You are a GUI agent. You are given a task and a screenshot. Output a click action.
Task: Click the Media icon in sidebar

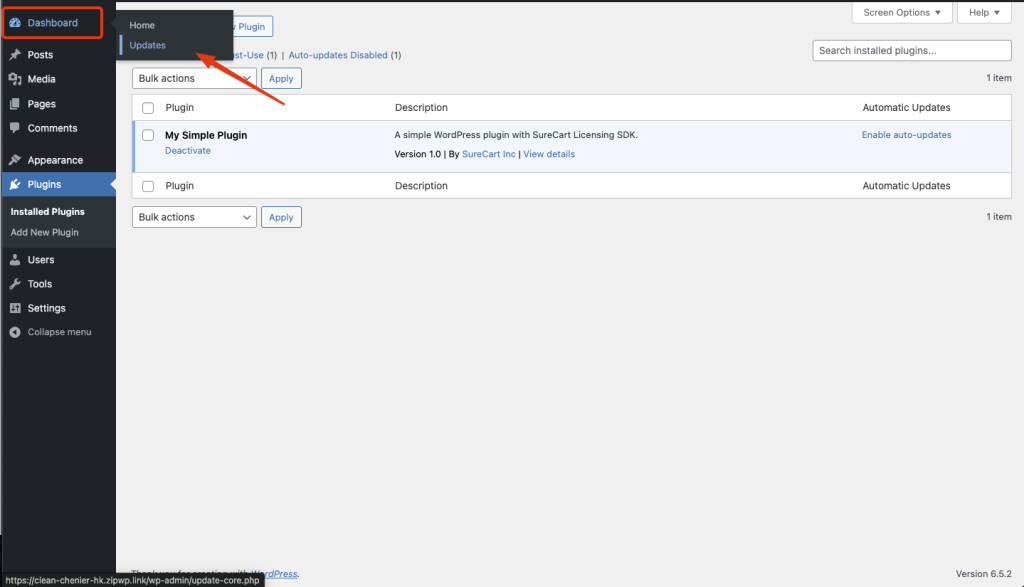15,79
